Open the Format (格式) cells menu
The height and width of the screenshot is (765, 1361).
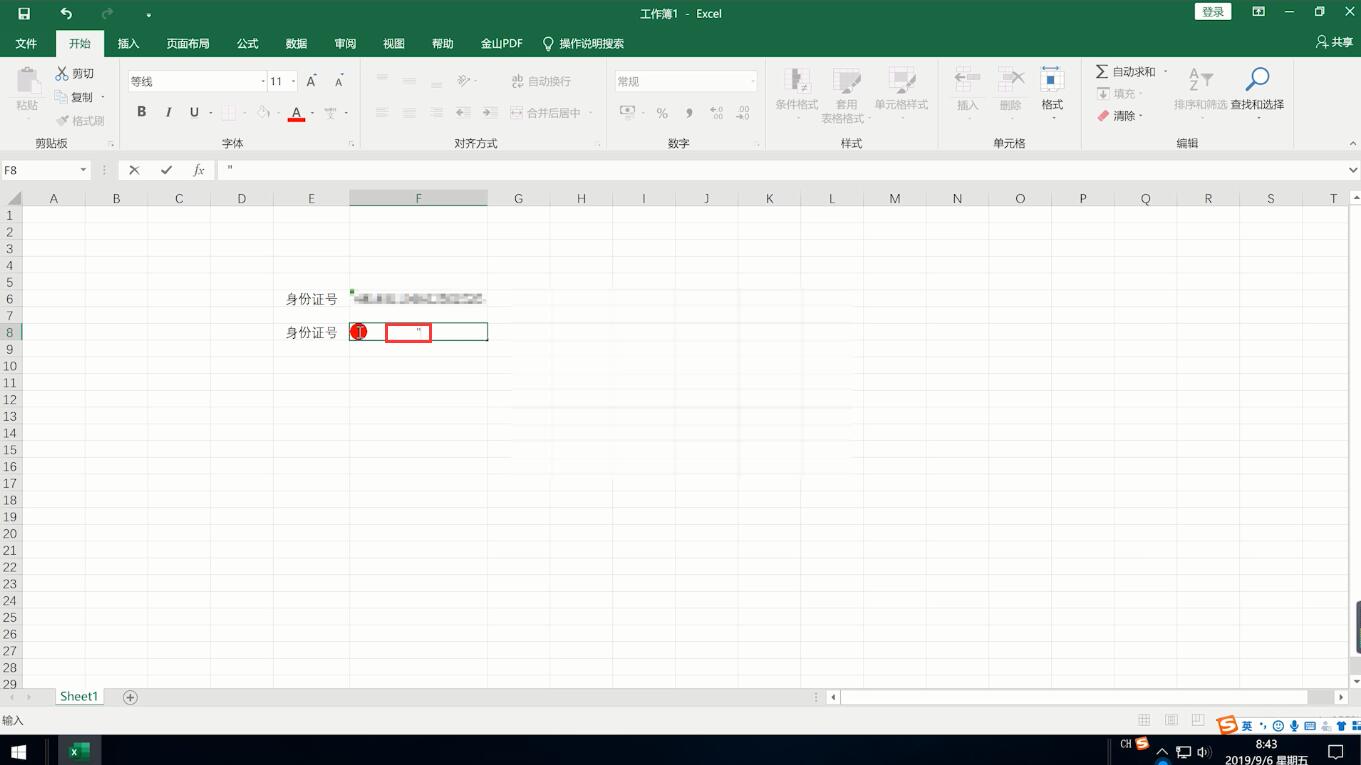(1052, 93)
